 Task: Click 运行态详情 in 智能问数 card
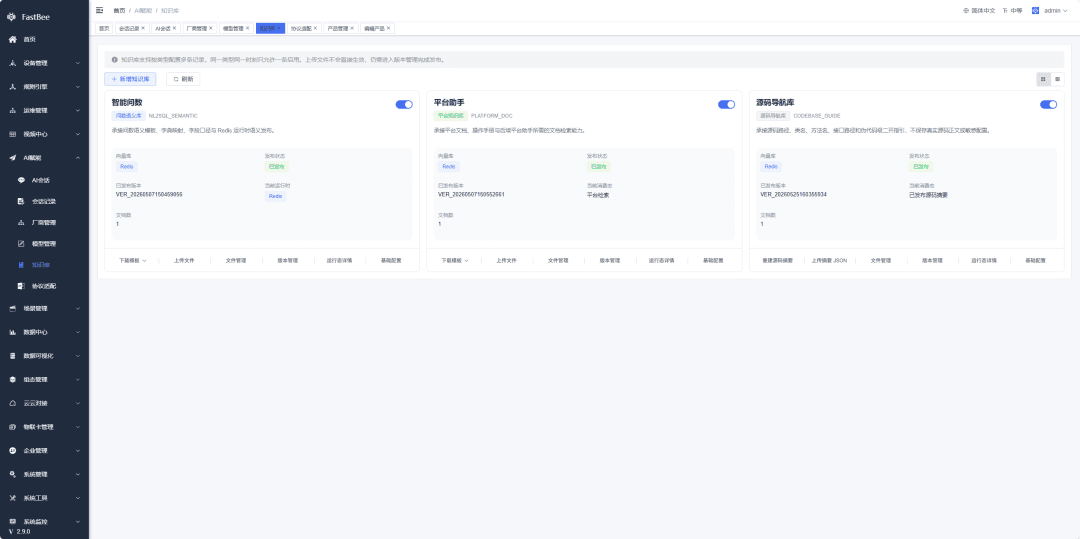point(339,261)
